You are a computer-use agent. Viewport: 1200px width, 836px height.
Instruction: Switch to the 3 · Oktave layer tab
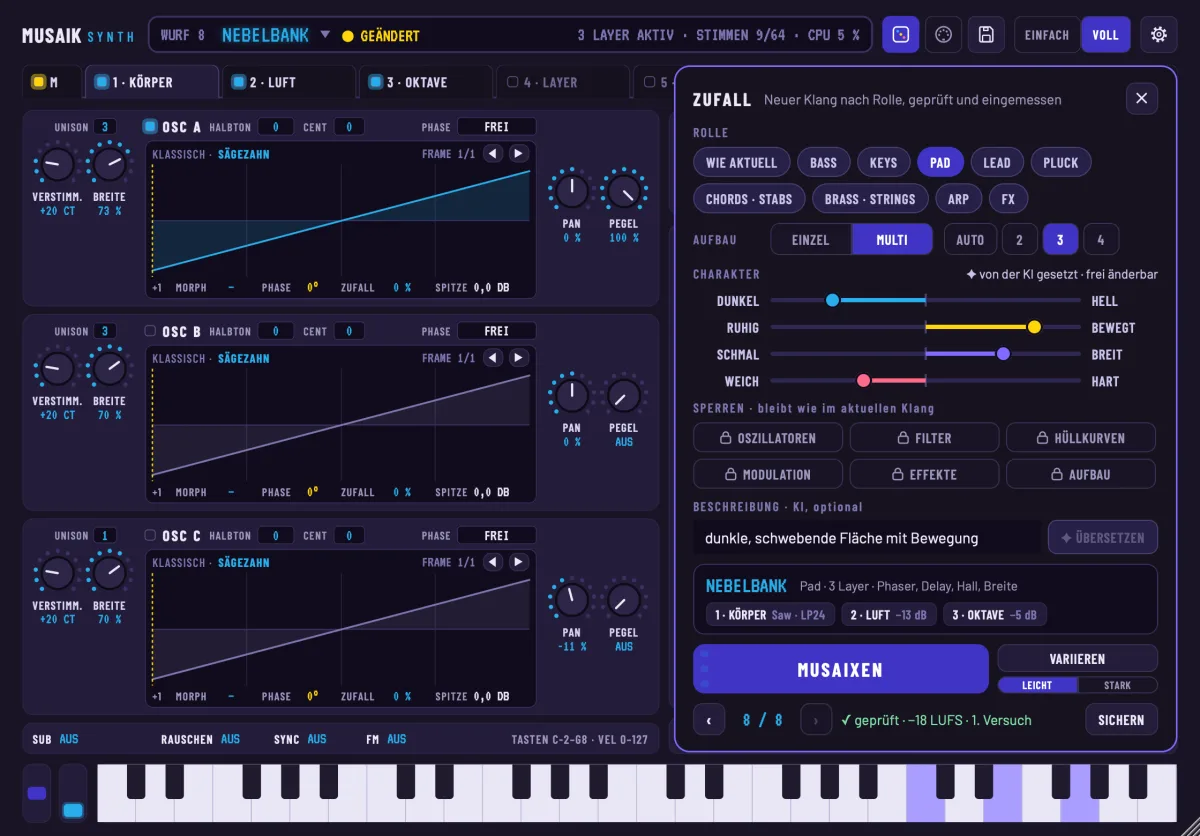[x=424, y=82]
